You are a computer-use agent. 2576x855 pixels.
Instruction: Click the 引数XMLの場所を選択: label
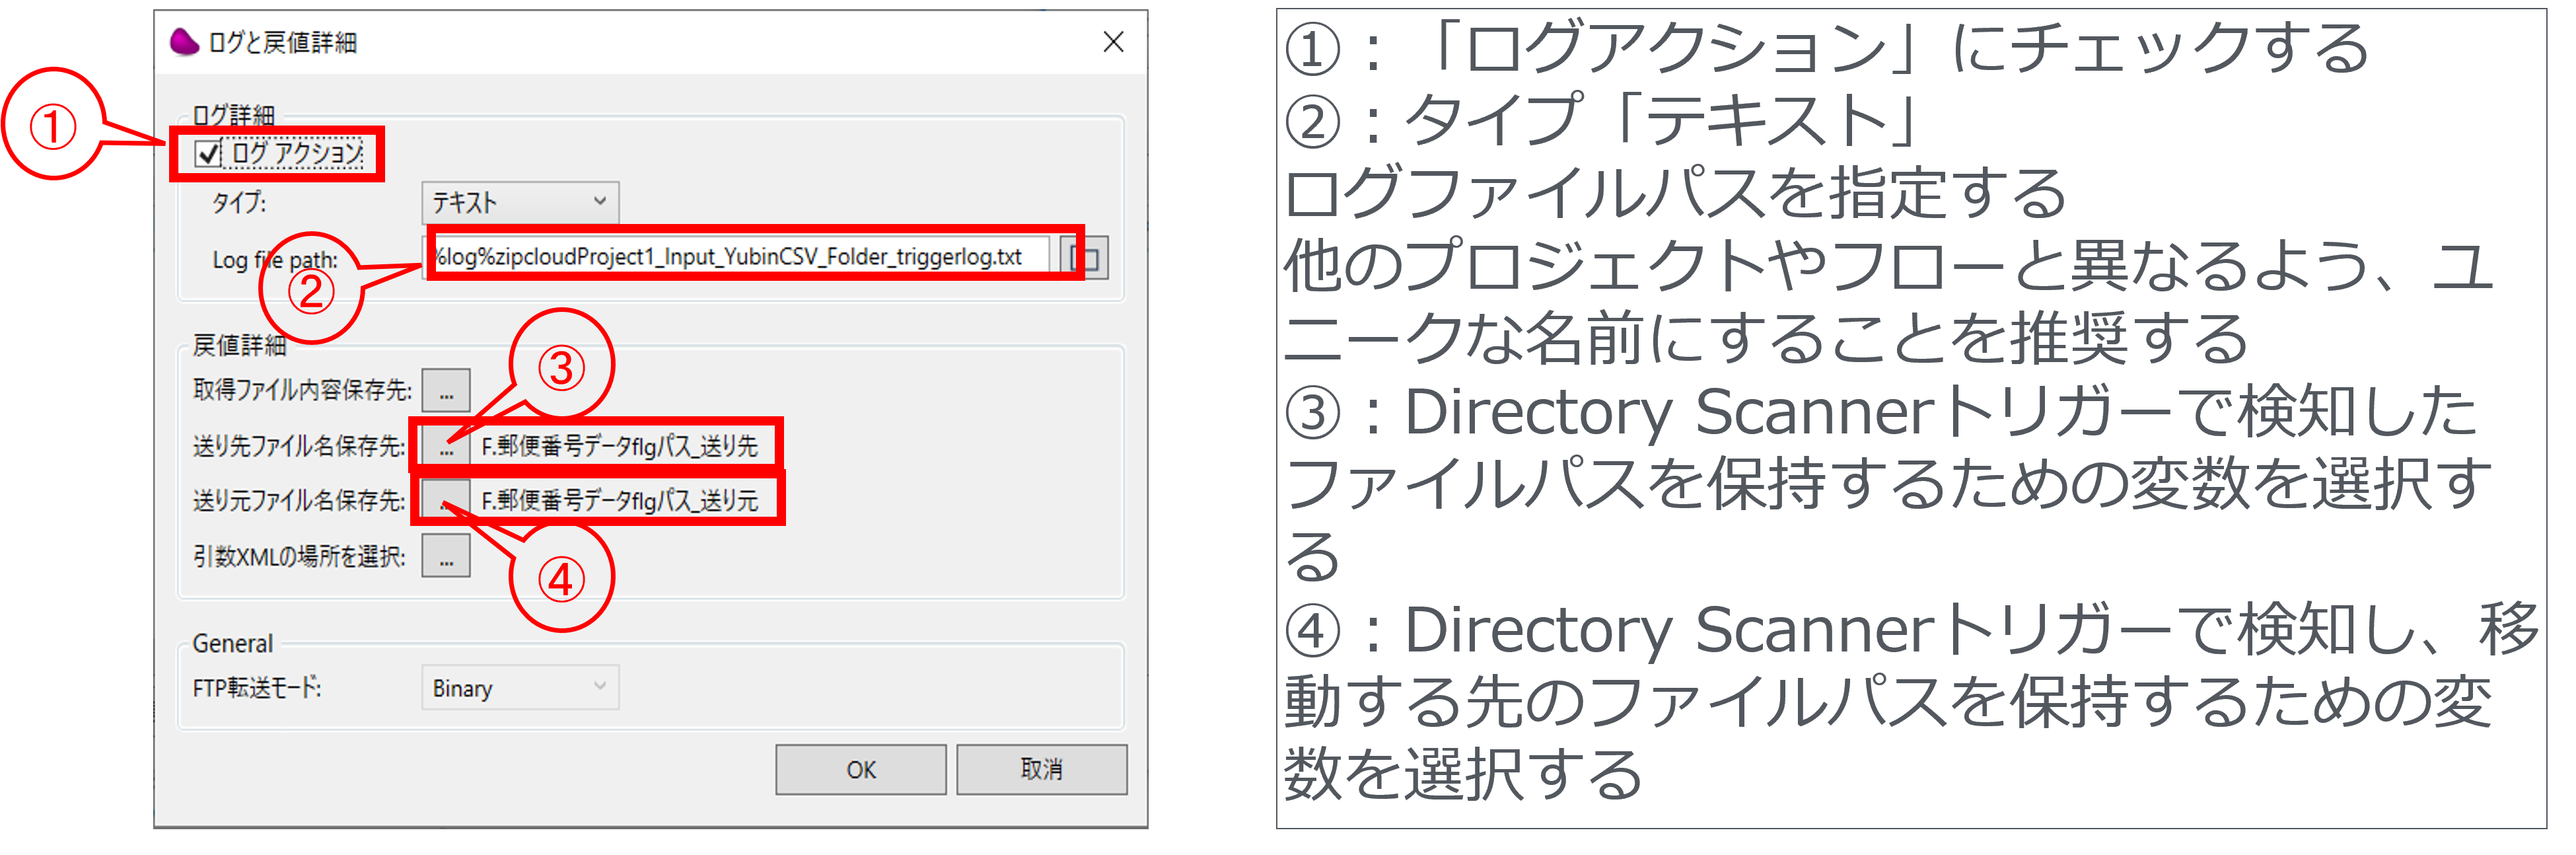point(299,556)
